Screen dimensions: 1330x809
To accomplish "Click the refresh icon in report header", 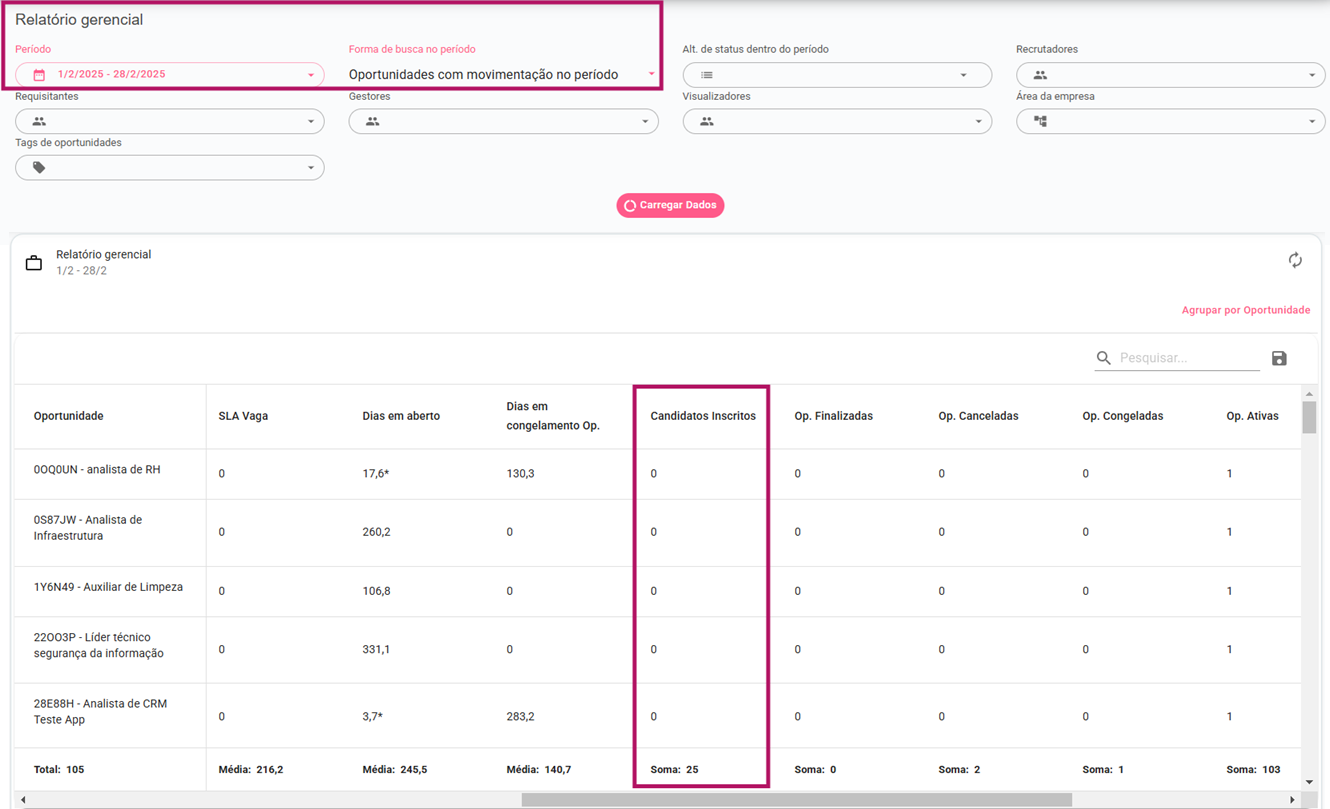I will 1295,260.
